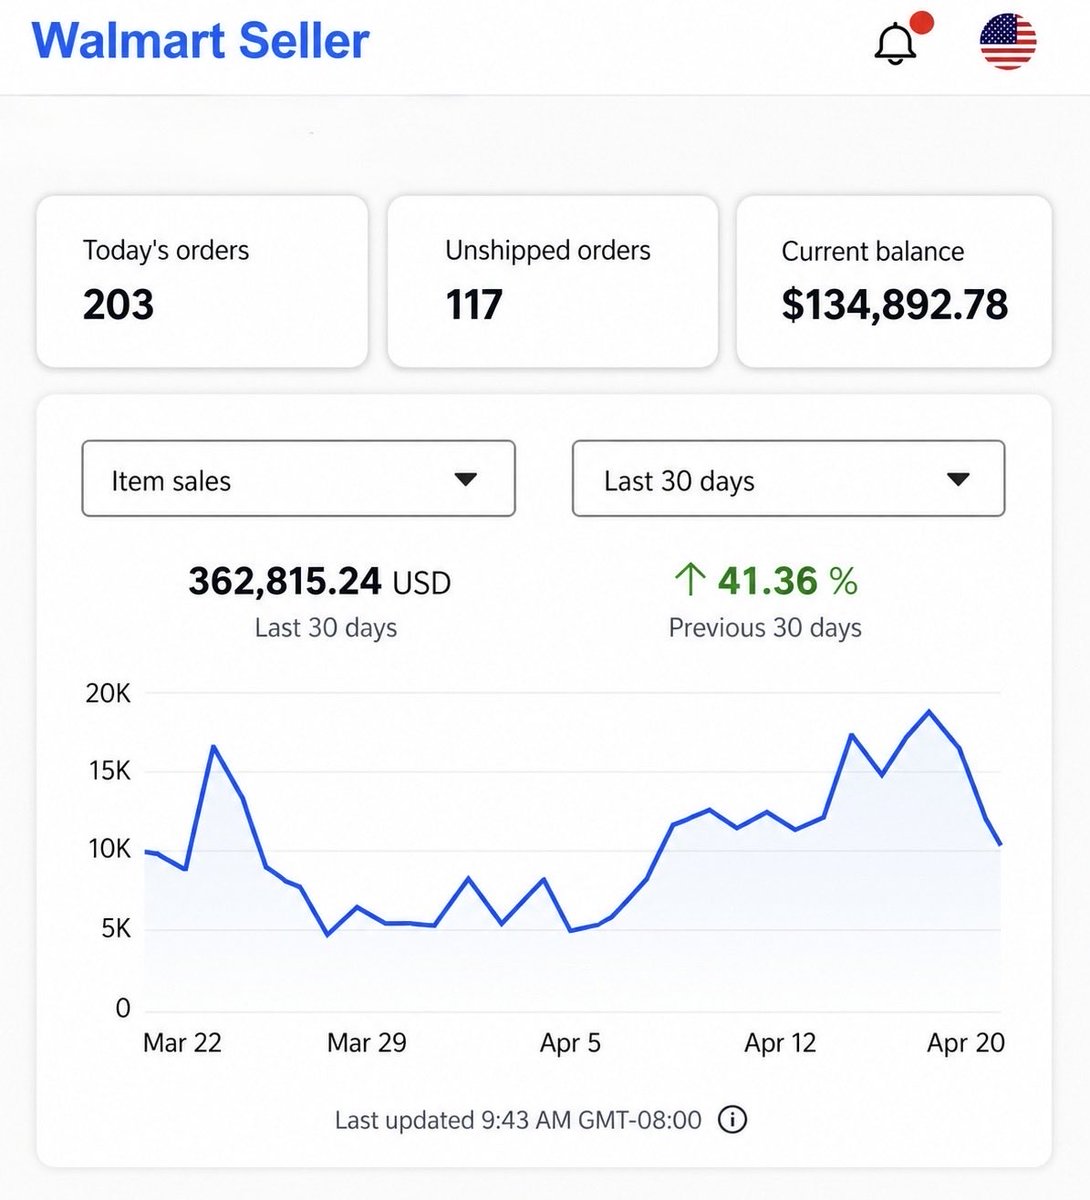Click the 203 today's orders count

coord(118,305)
